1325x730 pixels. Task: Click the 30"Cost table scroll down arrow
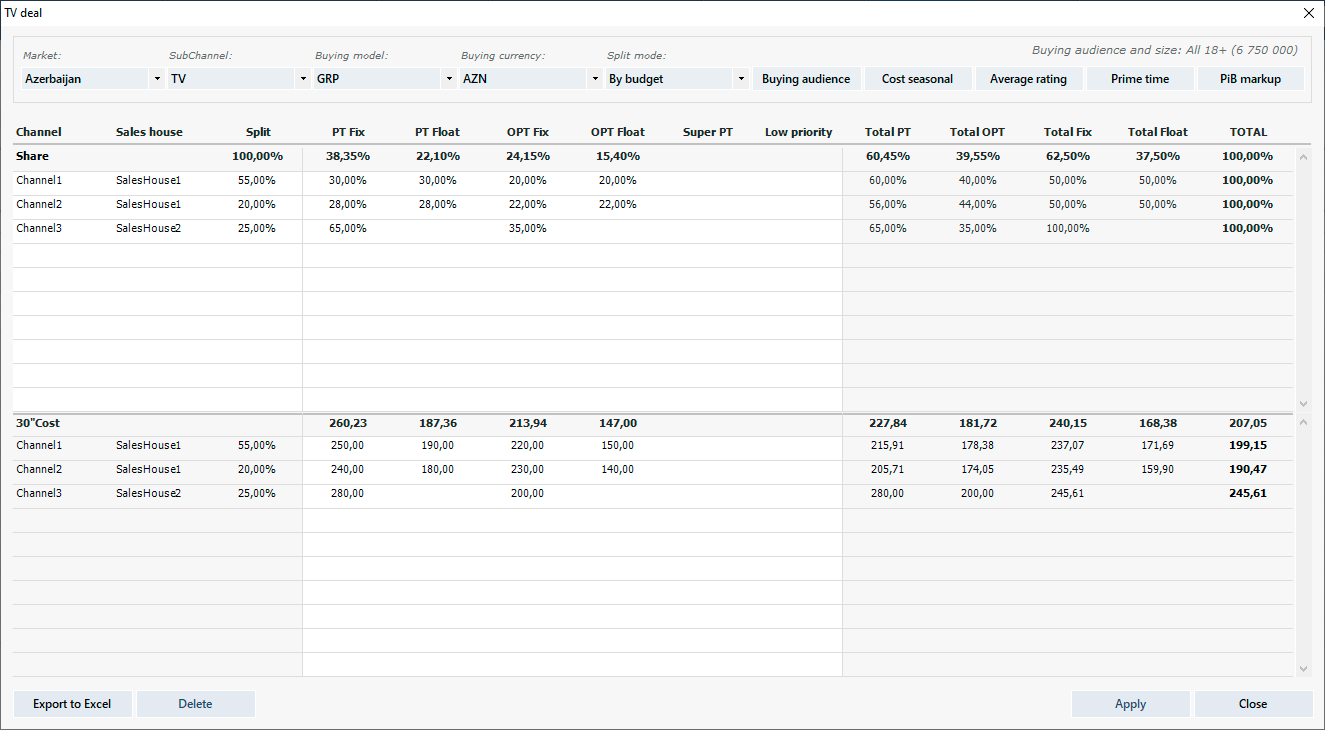click(x=1302, y=668)
